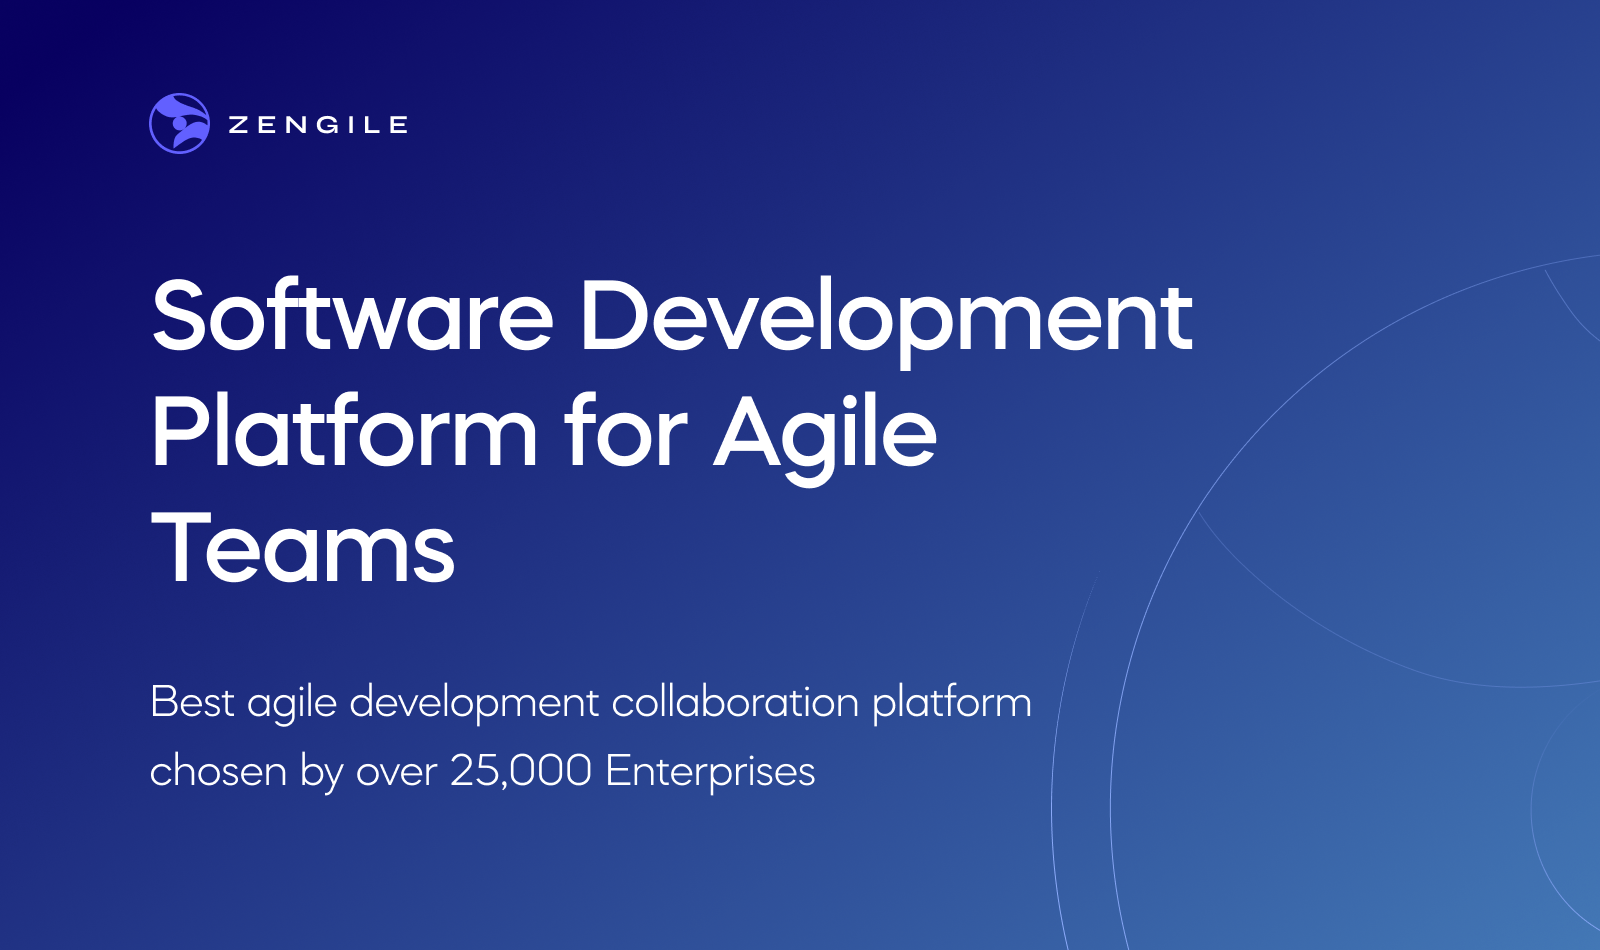The width and height of the screenshot is (1600, 950).
Task: Click the ZENGILE brand name text
Action: click(x=319, y=125)
